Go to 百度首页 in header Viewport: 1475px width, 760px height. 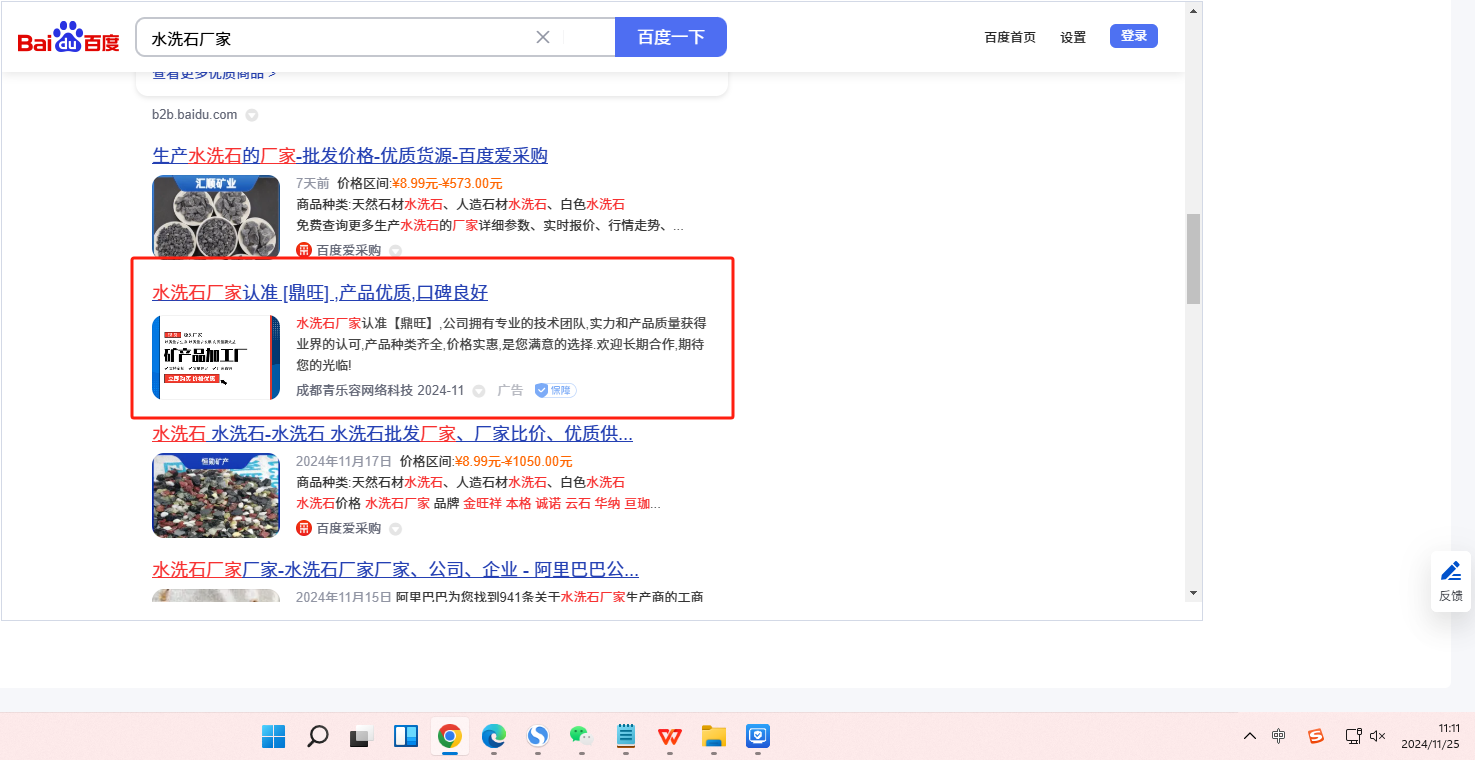pos(1010,37)
